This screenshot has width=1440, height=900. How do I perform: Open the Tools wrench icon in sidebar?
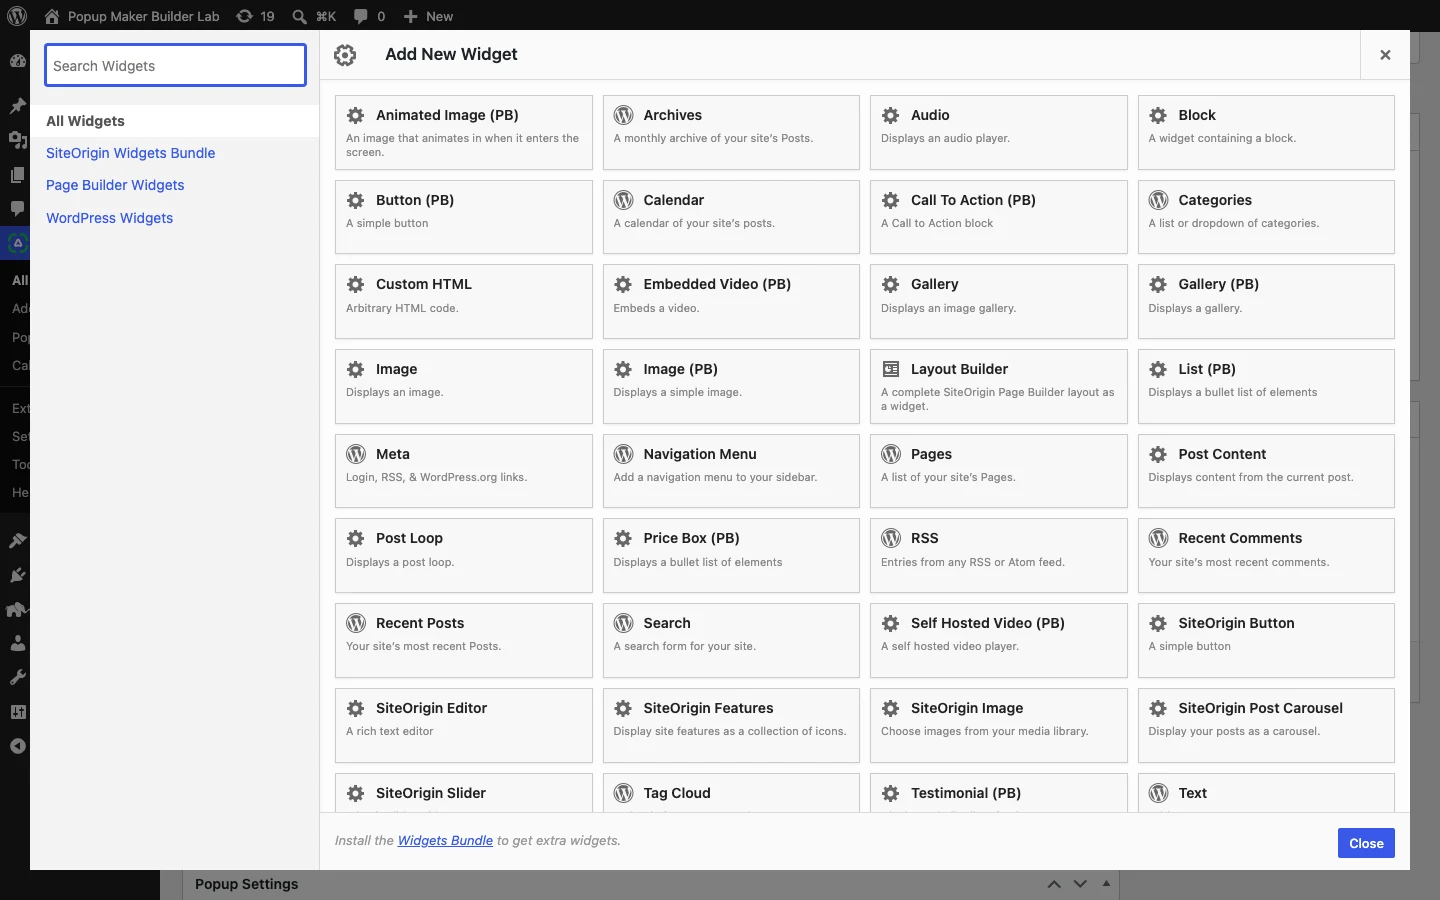tap(17, 677)
